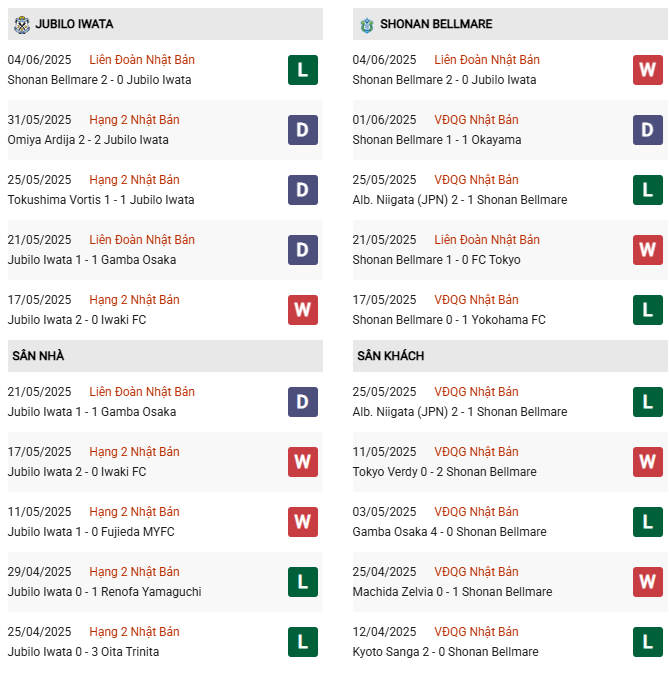Click the W badge for Tokyo Verdy match
Image resolution: width=669 pixels, height=679 pixels.
(647, 462)
